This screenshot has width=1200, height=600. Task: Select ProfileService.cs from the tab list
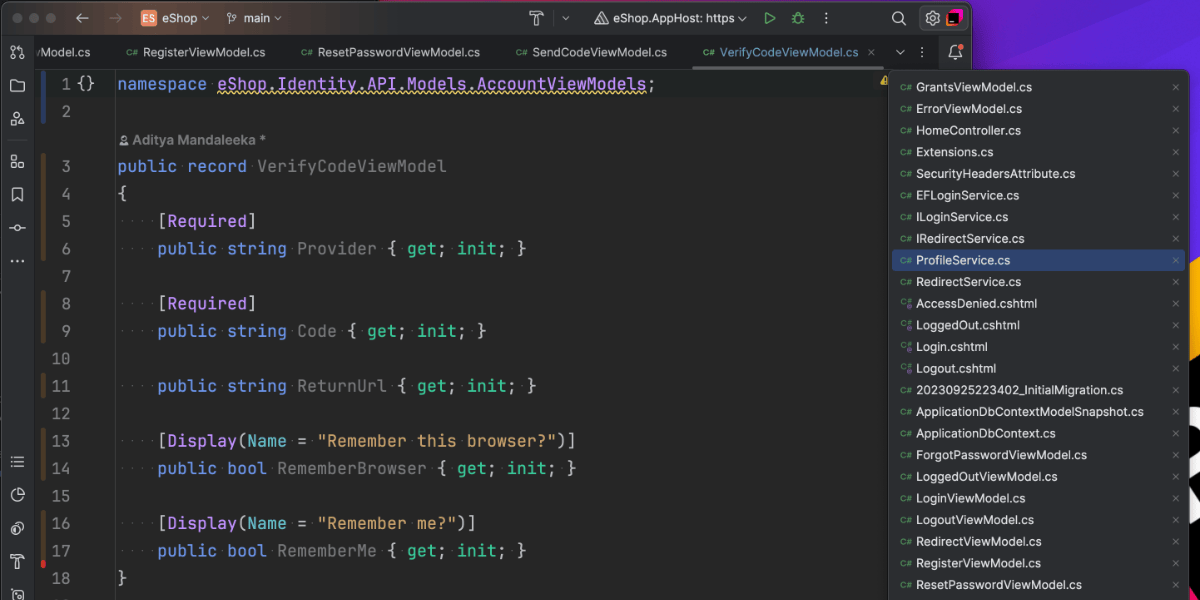(x=962, y=260)
